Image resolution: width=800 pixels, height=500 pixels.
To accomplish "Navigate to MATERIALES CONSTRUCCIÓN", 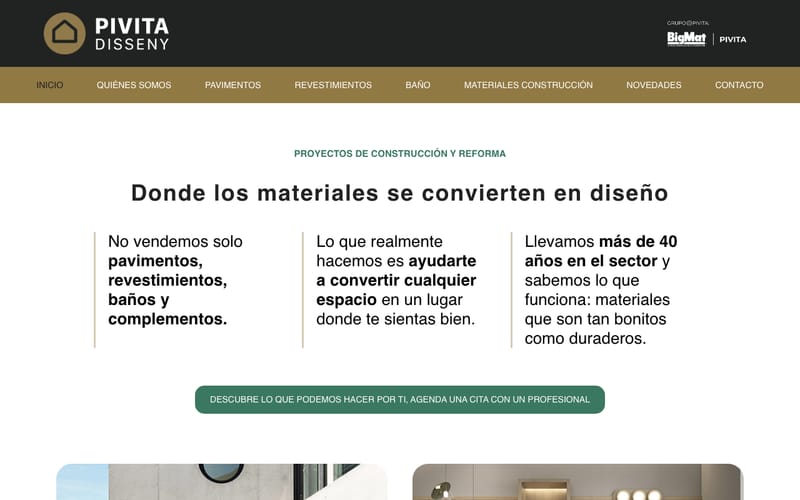I will pos(528,85).
